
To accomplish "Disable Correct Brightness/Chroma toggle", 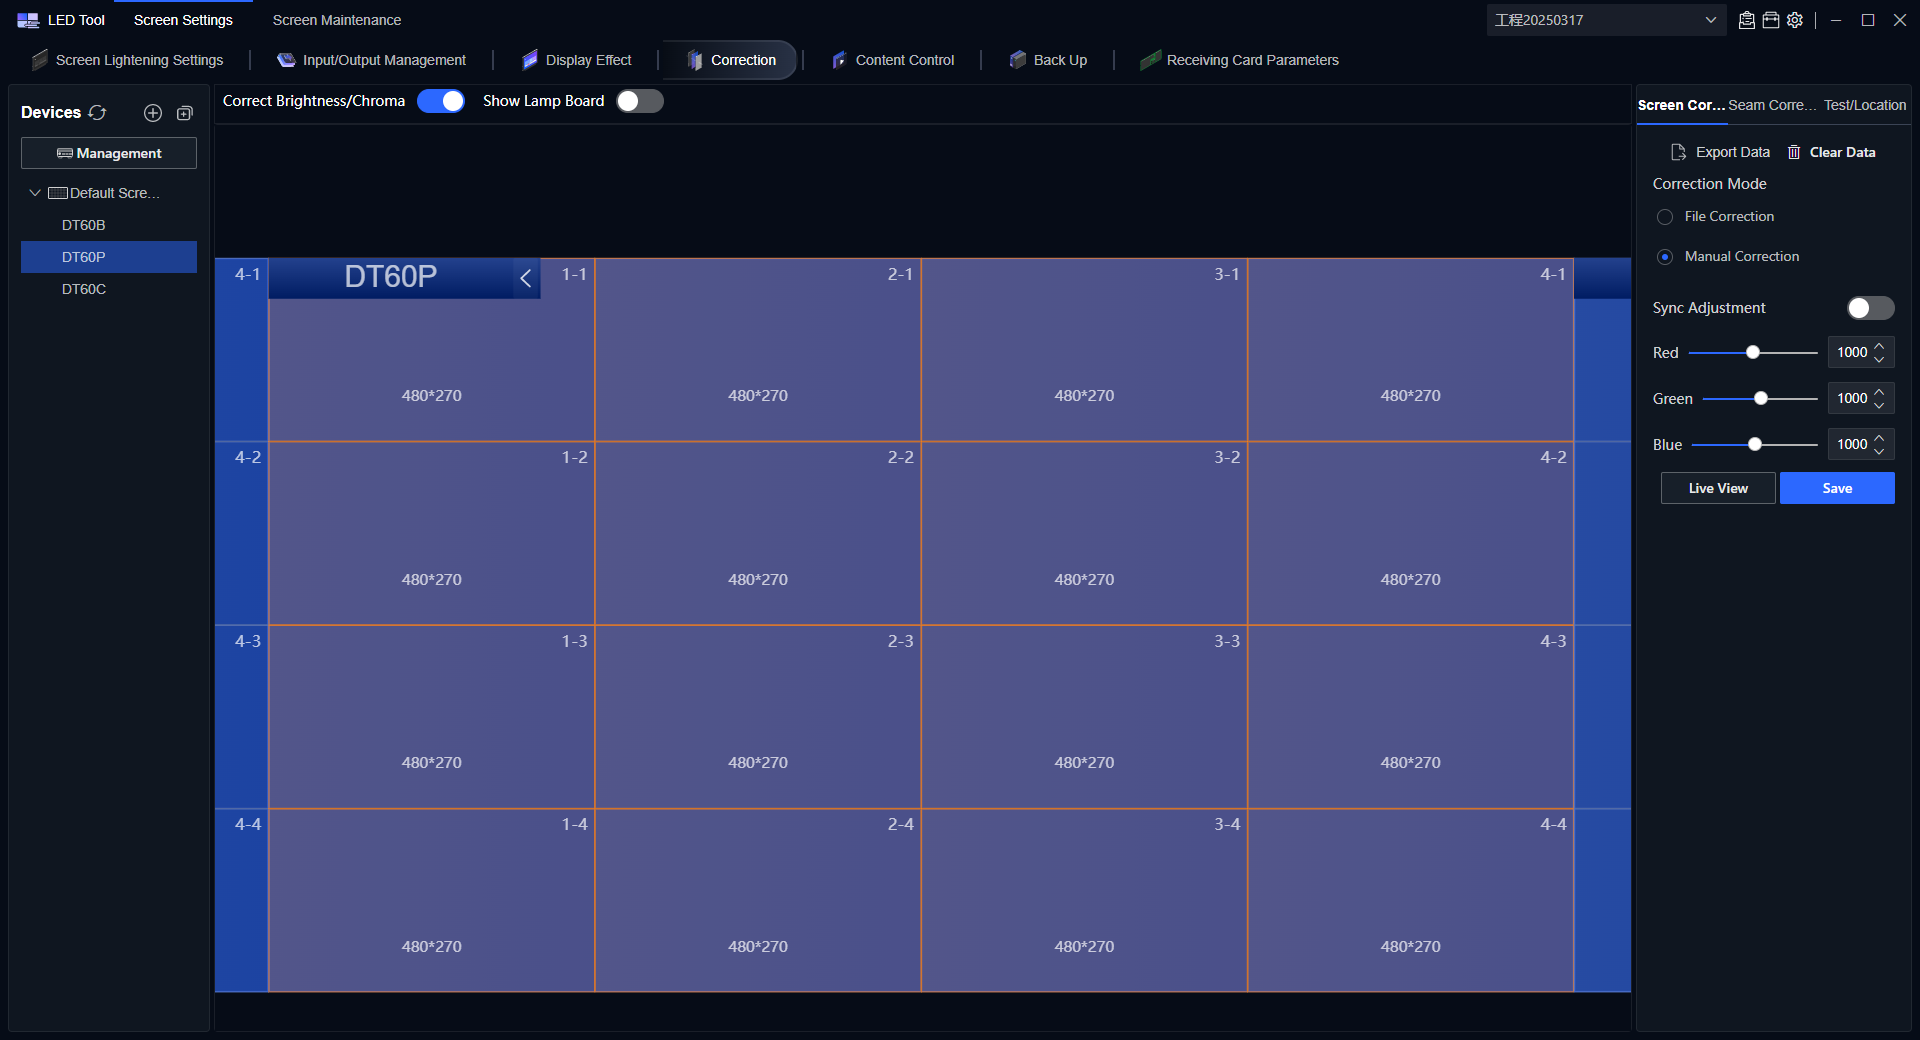I will coord(441,101).
